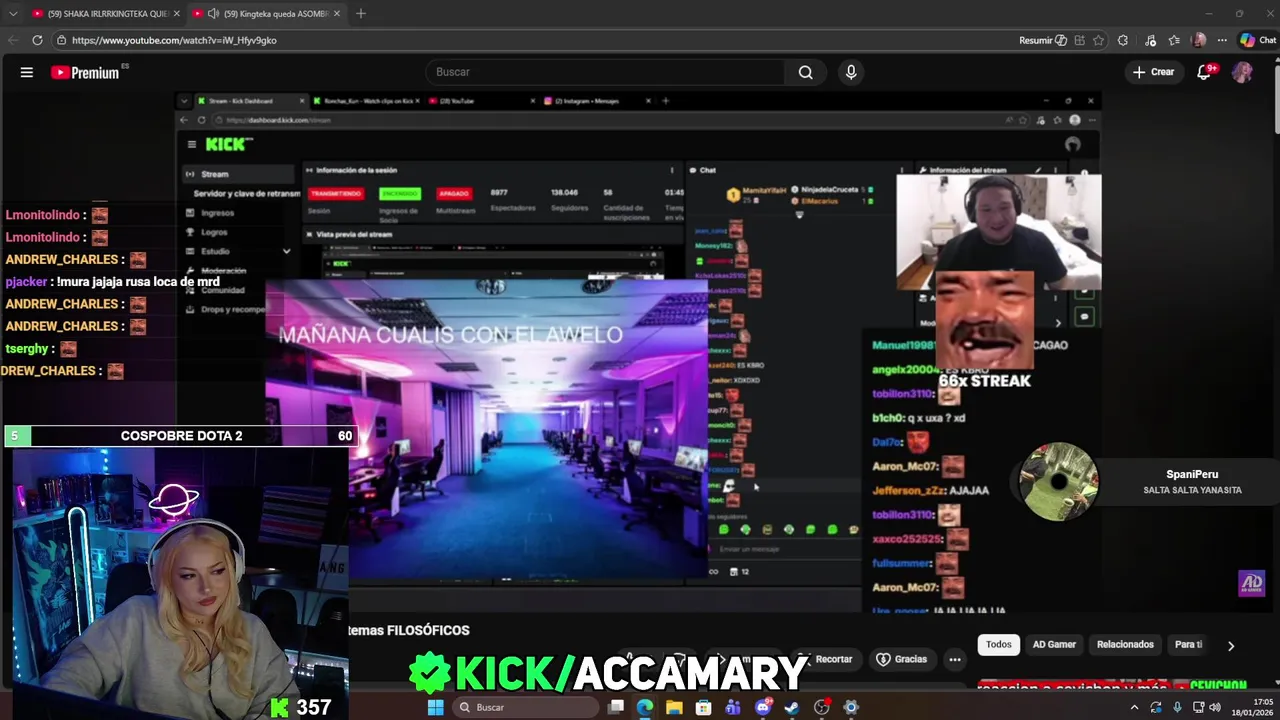Open Microsoft Store from taskbar
Viewport: 1280px width, 720px height.
[x=704, y=707]
